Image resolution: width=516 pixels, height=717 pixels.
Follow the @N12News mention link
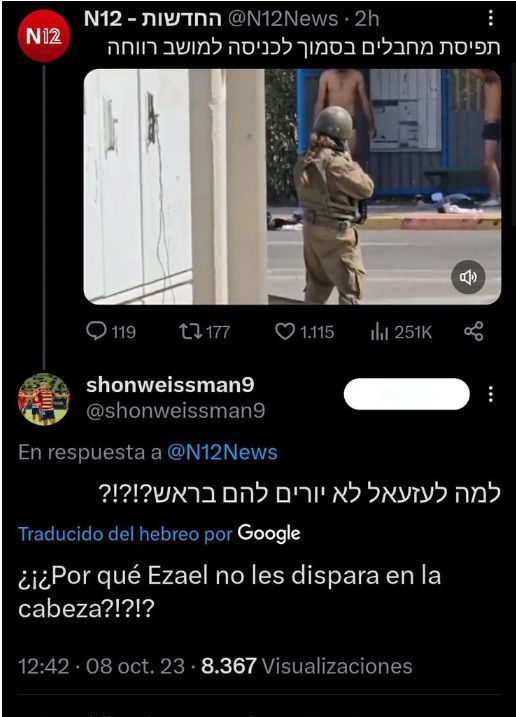click(222, 452)
